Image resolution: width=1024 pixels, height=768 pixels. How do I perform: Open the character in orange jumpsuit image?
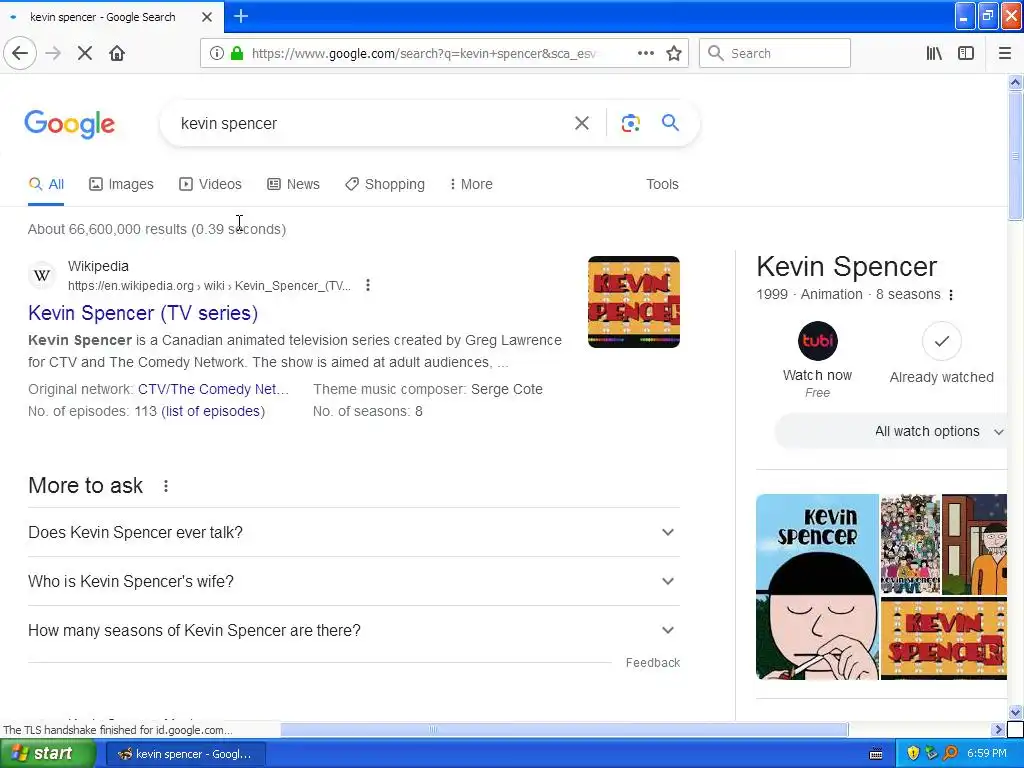pos(975,544)
